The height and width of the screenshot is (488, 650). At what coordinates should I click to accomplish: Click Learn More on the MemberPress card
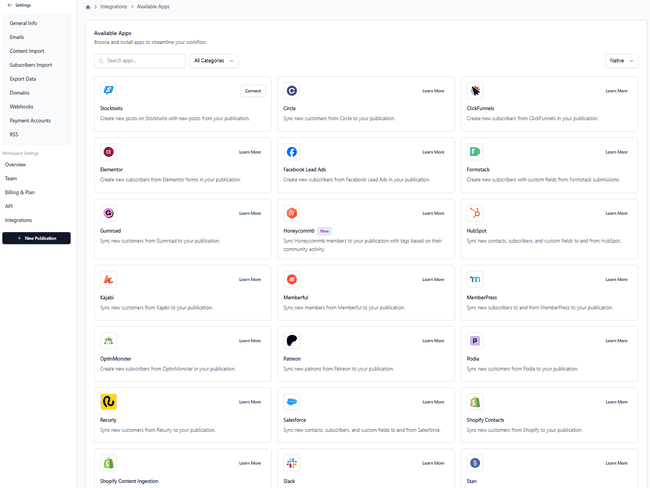click(616, 279)
